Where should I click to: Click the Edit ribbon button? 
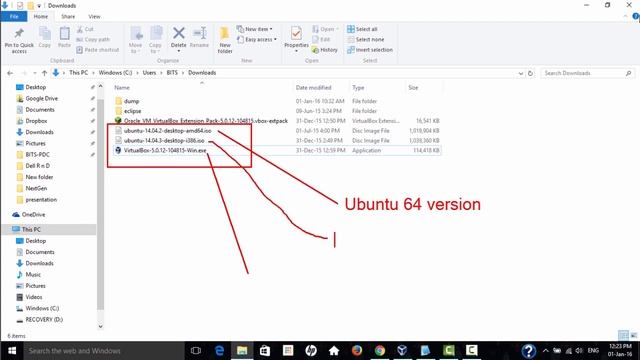click(x=321, y=39)
